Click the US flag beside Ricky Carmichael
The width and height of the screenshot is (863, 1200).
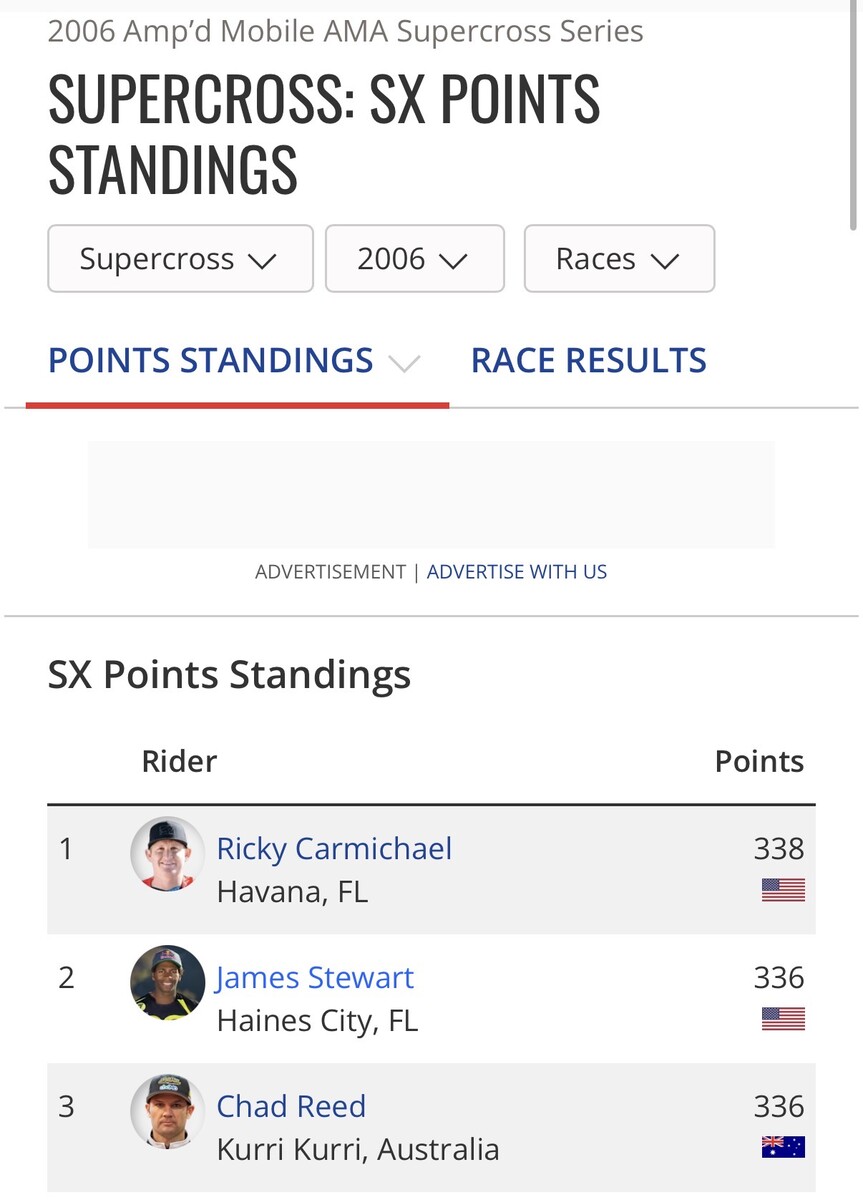point(783,889)
